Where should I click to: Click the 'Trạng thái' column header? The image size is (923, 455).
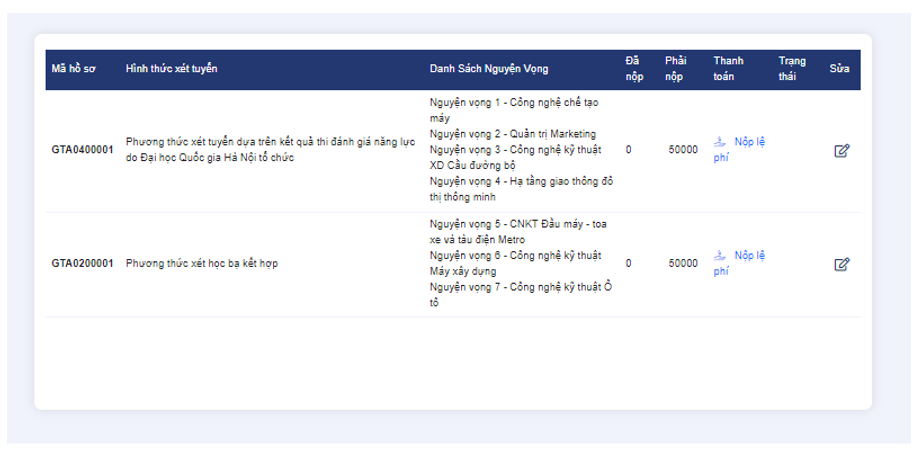pyautogui.click(x=792, y=69)
